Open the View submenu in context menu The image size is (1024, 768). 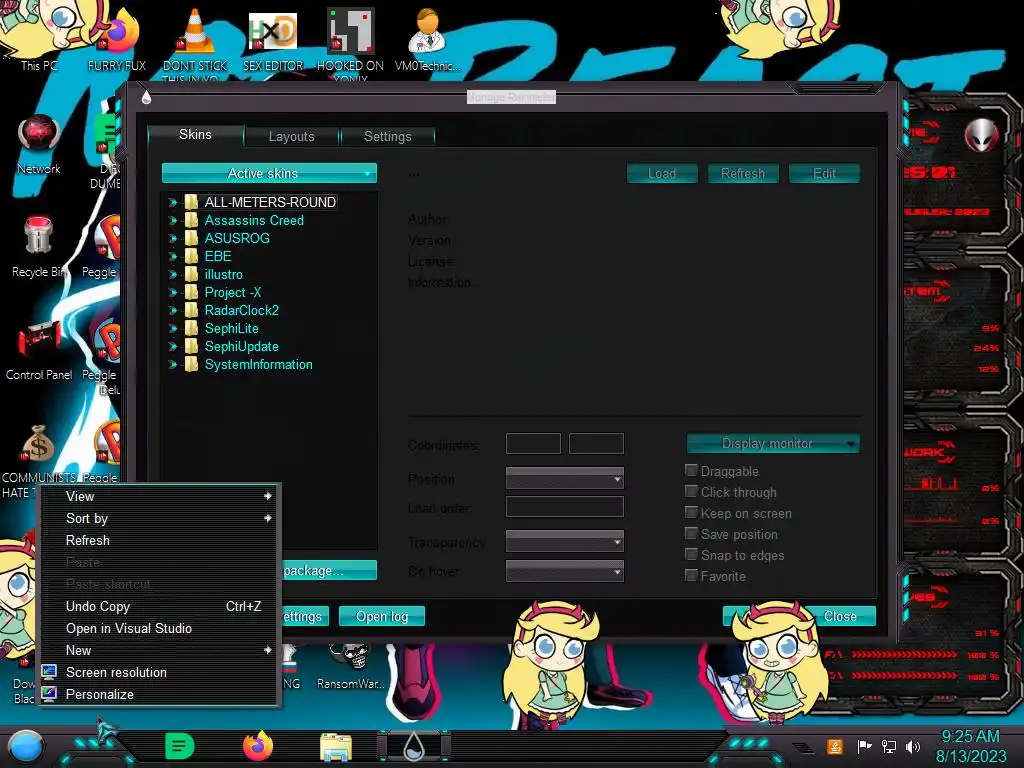(161, 496)
